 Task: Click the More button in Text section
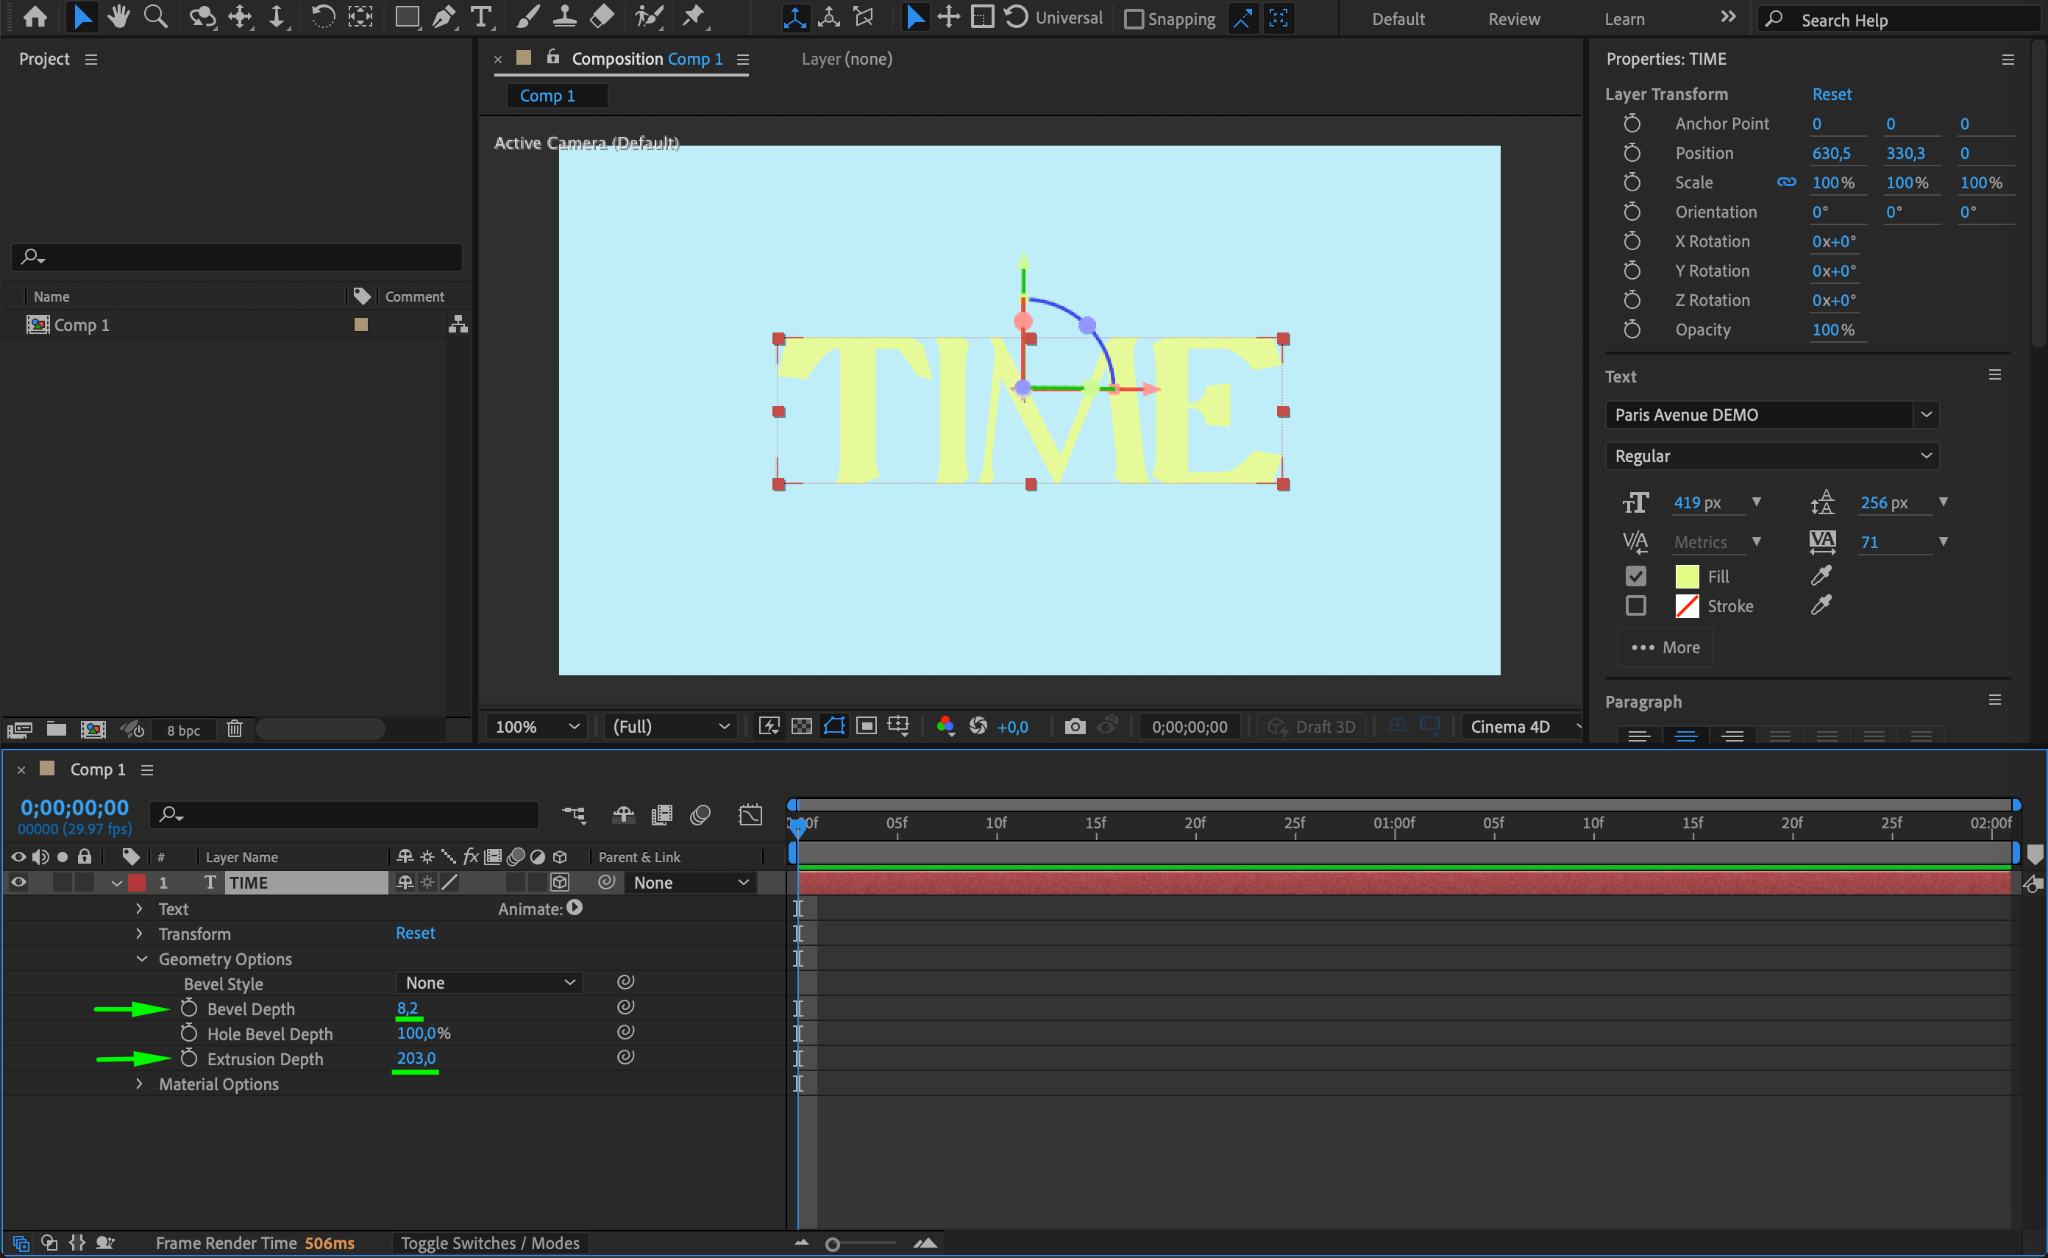1665,647
